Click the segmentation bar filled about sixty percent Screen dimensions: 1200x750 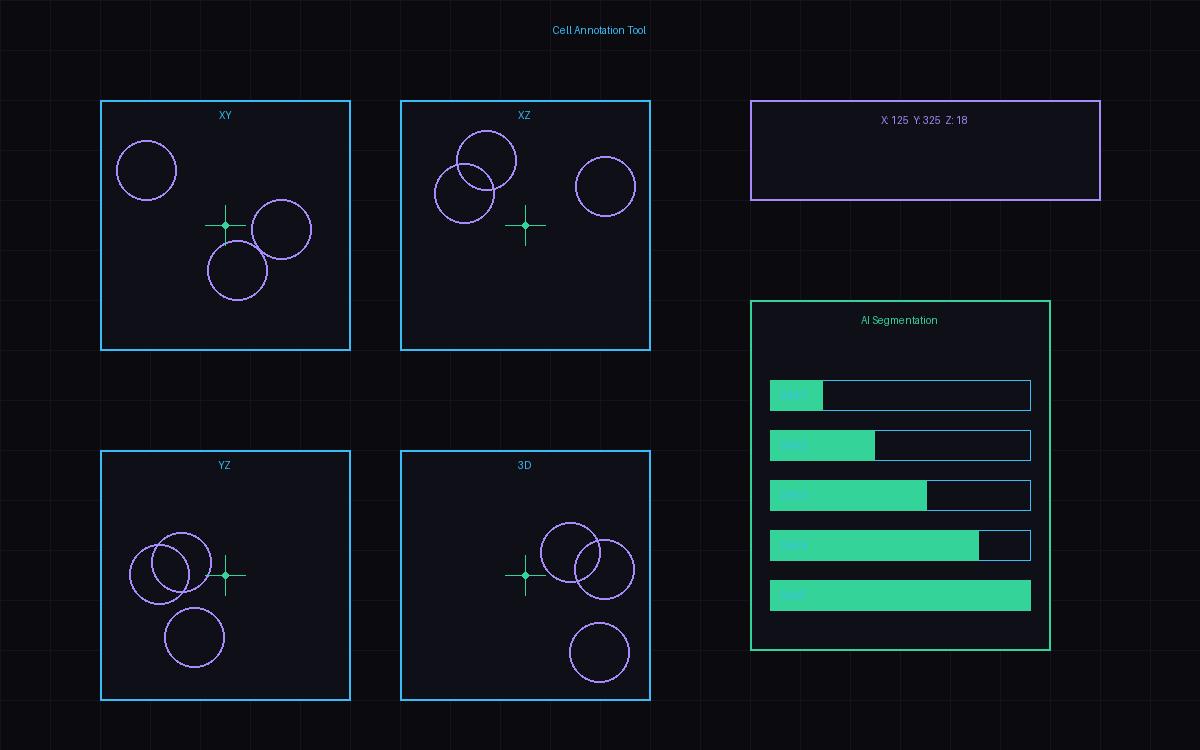tap(900, 495)
